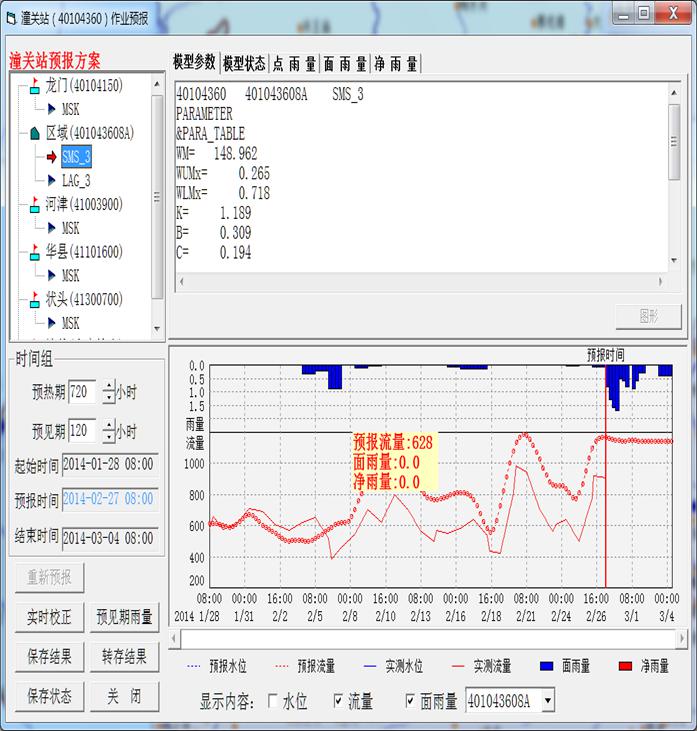This screenshot has height=731, width=697.
Task: Click the chart scrollbar left arrow
Action: tap(174, 638)
